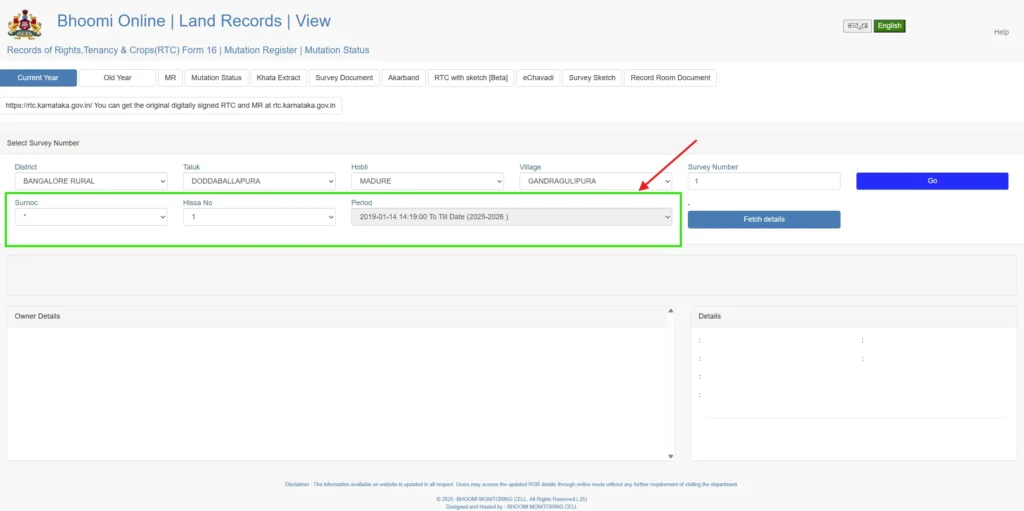
Task: Open the RTC with sketch [Beta] tab
Action: [x=471, y=78]
